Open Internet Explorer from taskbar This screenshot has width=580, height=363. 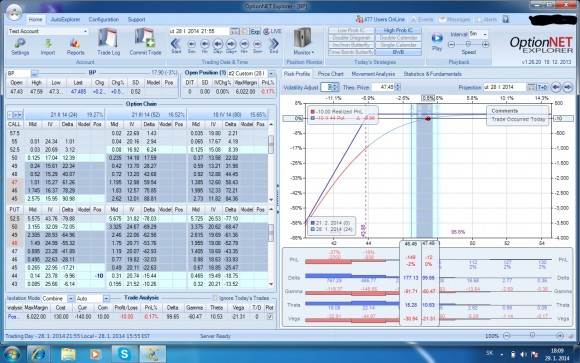pos(38,354)
